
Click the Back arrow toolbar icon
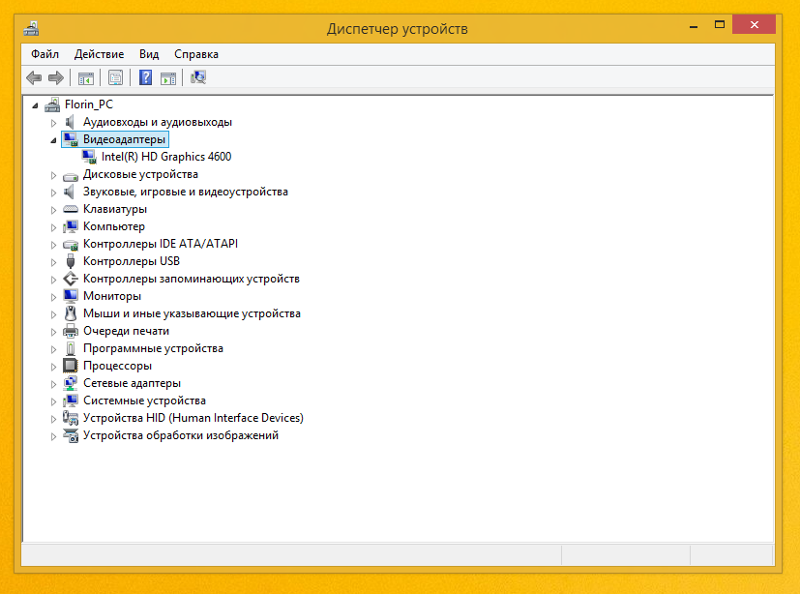pyautogui.click(x=34, y=78)
